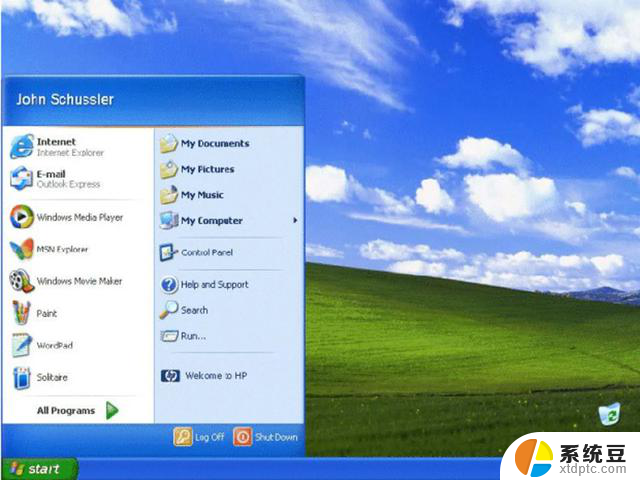Launch Windows Media Player icon

[x=22, y=217]
